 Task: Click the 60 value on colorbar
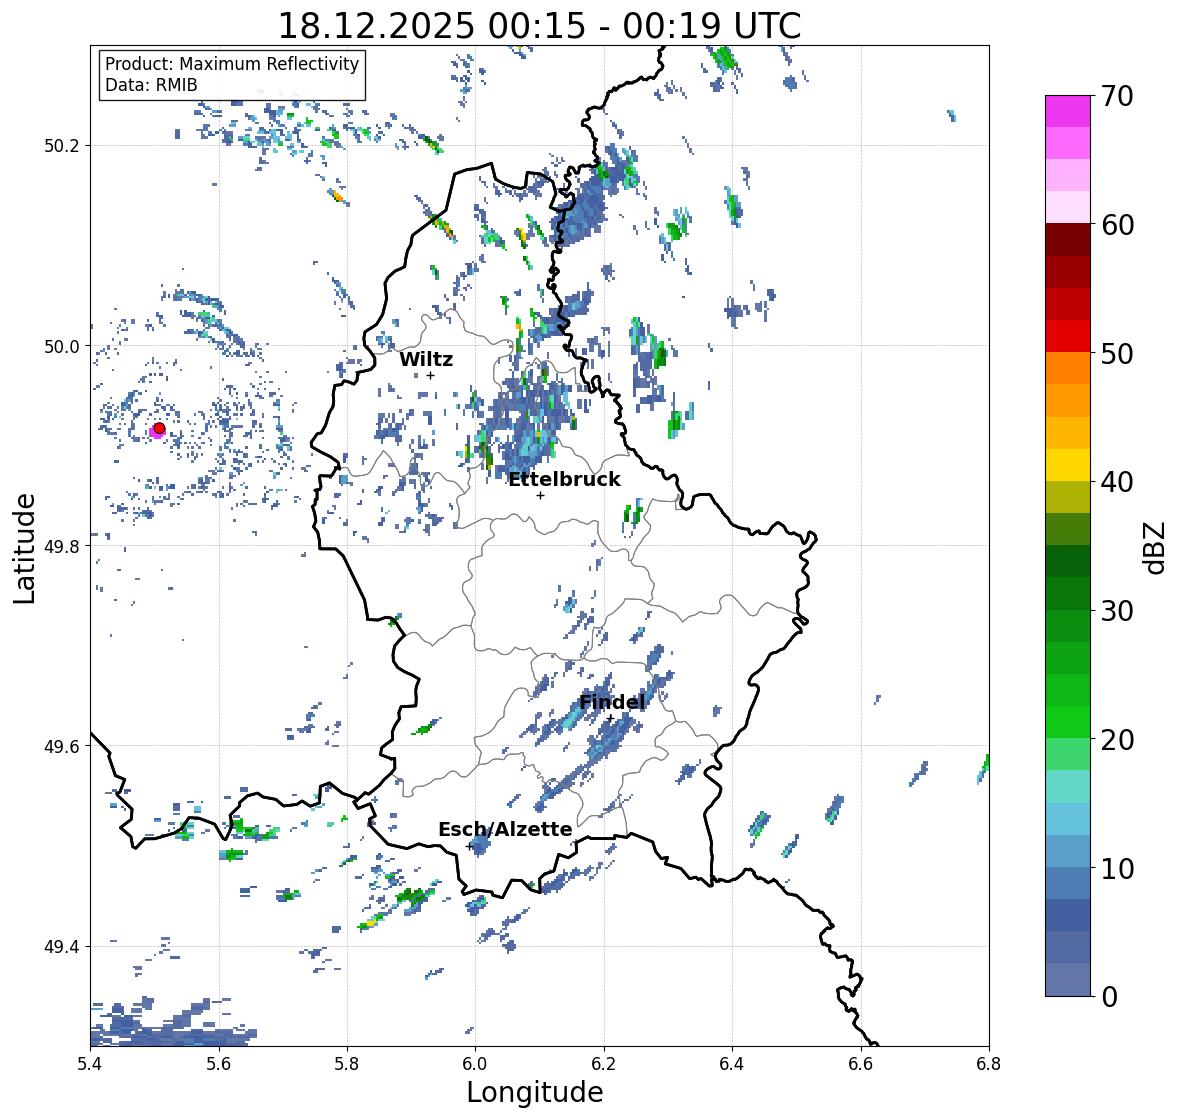coord(1117,225)
